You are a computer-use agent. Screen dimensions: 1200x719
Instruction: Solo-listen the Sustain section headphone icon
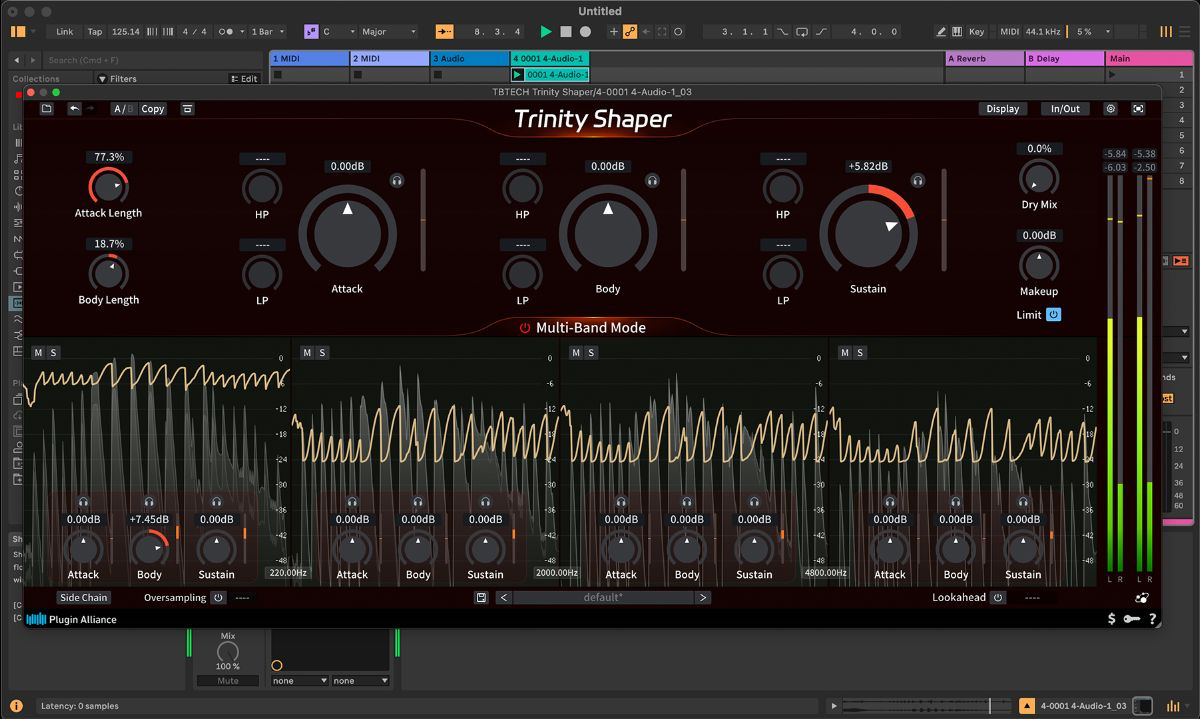tap(917, 181)
